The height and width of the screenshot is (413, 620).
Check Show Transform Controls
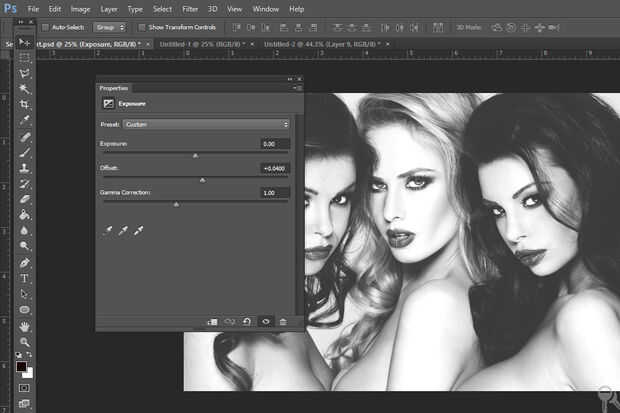(140, 27)
